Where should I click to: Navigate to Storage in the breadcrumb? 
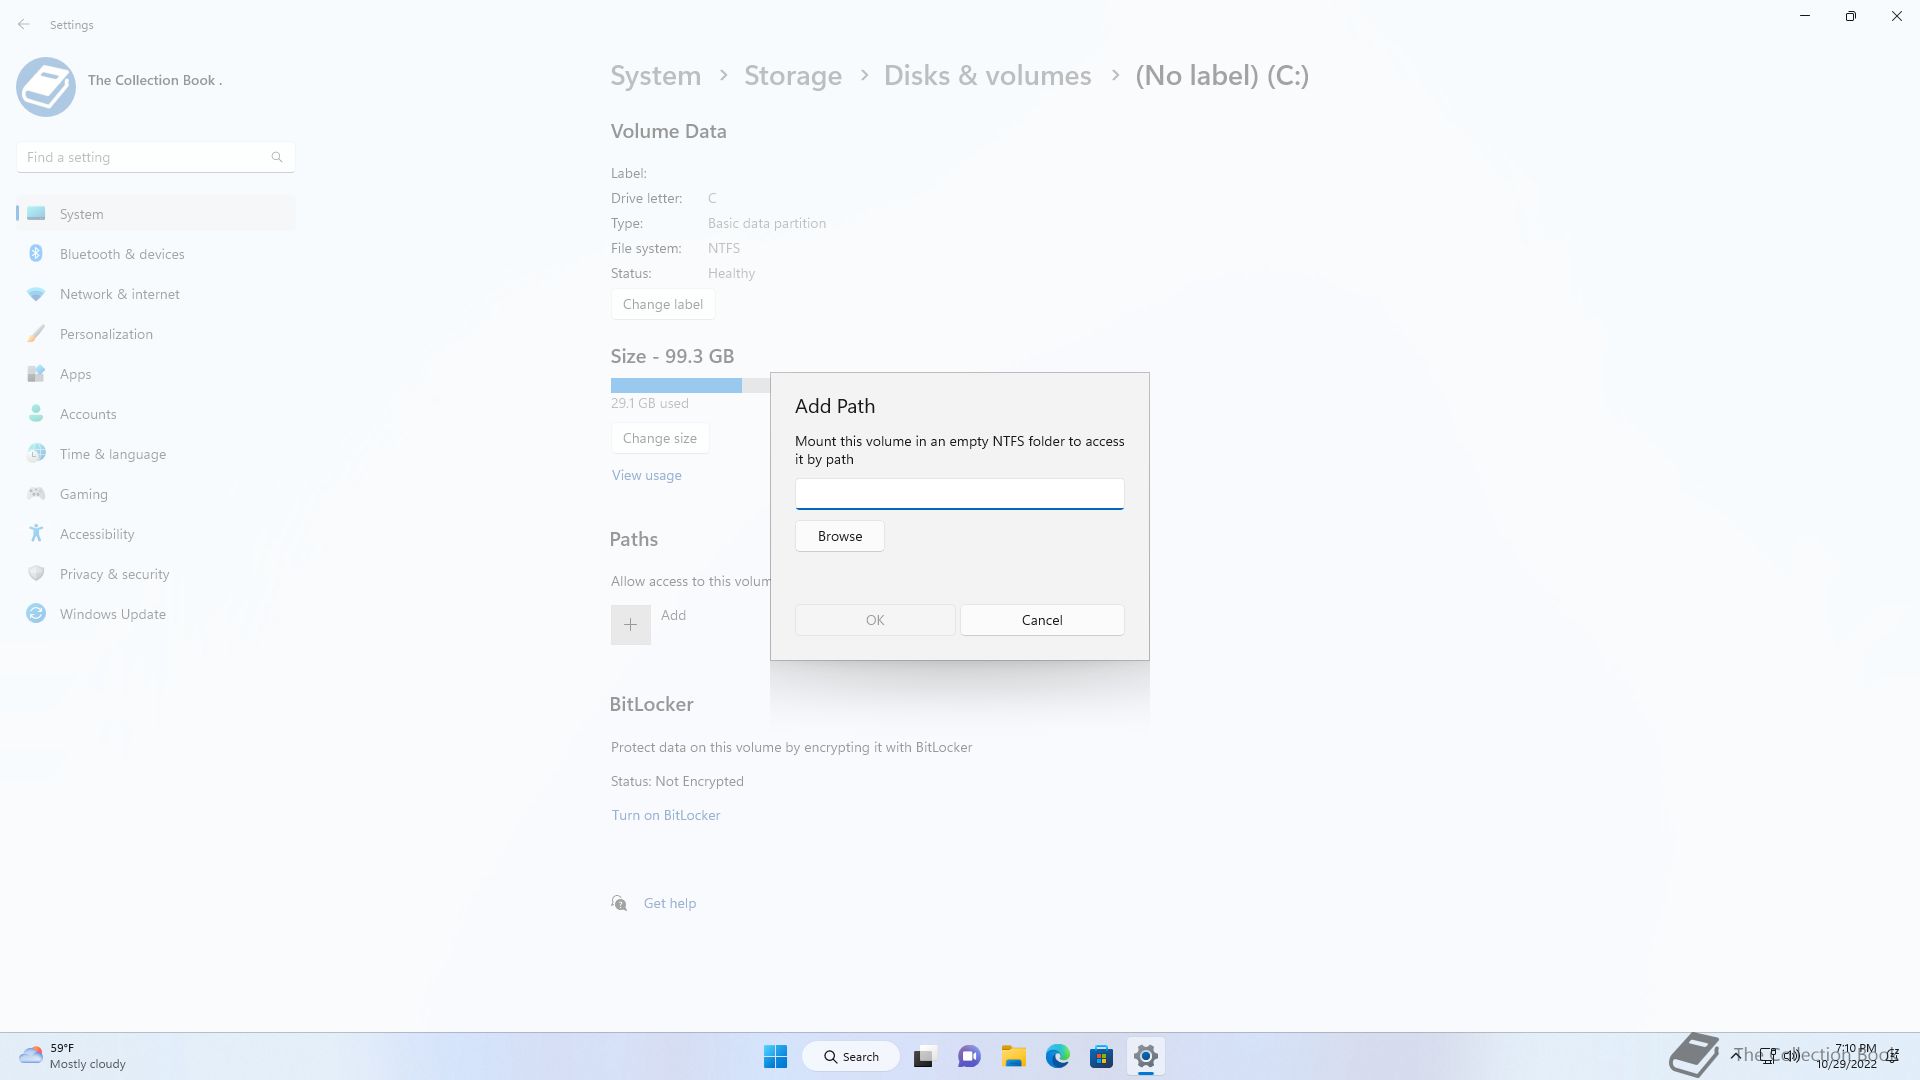793,76
